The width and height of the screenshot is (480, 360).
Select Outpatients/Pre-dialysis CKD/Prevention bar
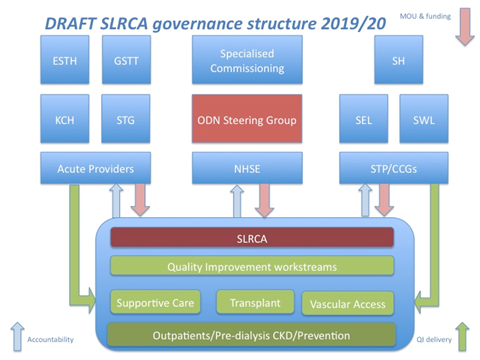[251, 334]
